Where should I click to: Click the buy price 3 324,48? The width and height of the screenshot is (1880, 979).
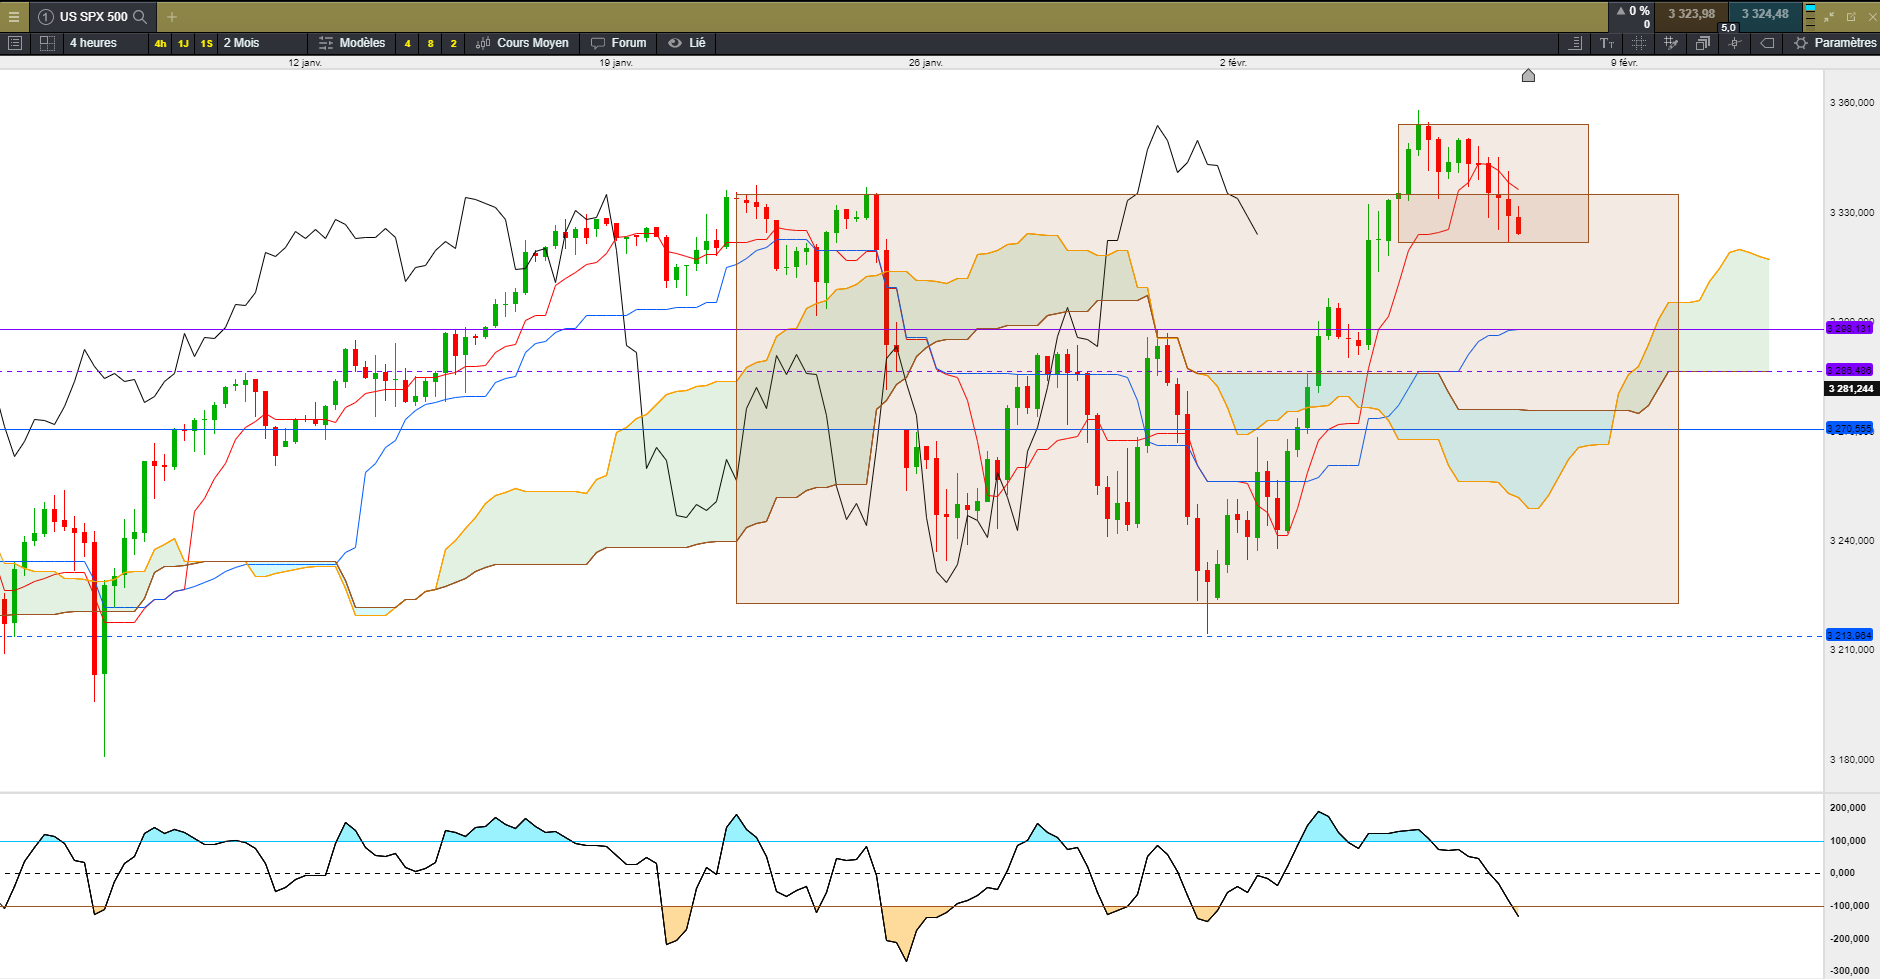point(1765,14)
